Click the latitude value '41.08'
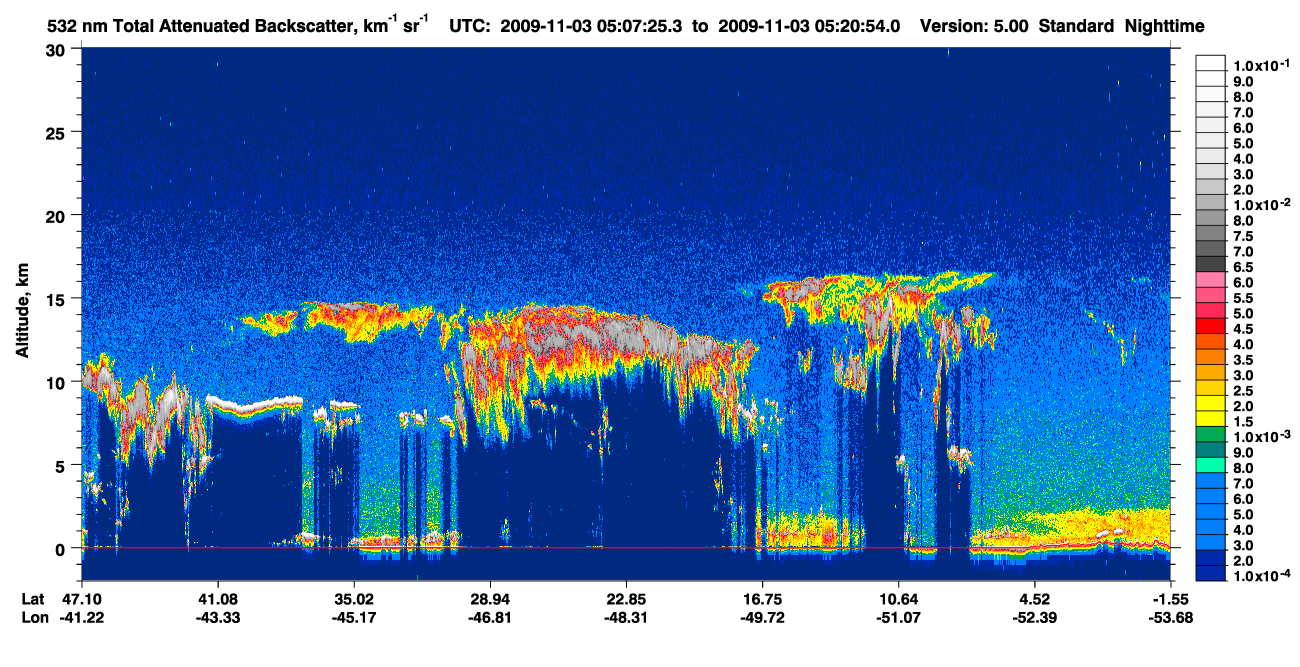This screenshot has width=1300, height=667. click(x=217, y=599)
